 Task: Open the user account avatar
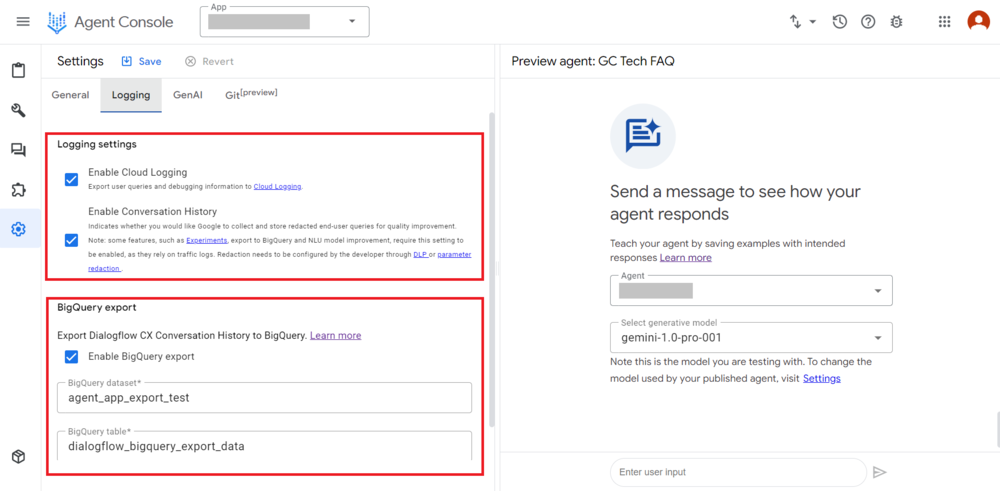pos(978,21)
